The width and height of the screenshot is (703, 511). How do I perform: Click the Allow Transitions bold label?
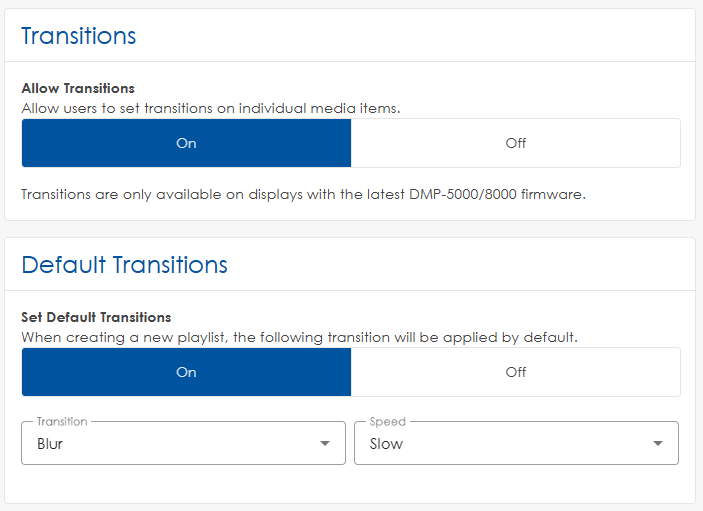78,88
